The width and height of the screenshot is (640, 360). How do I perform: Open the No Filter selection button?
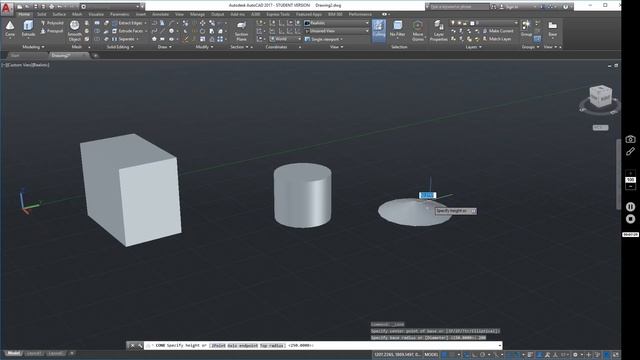[x=397, y=29]
